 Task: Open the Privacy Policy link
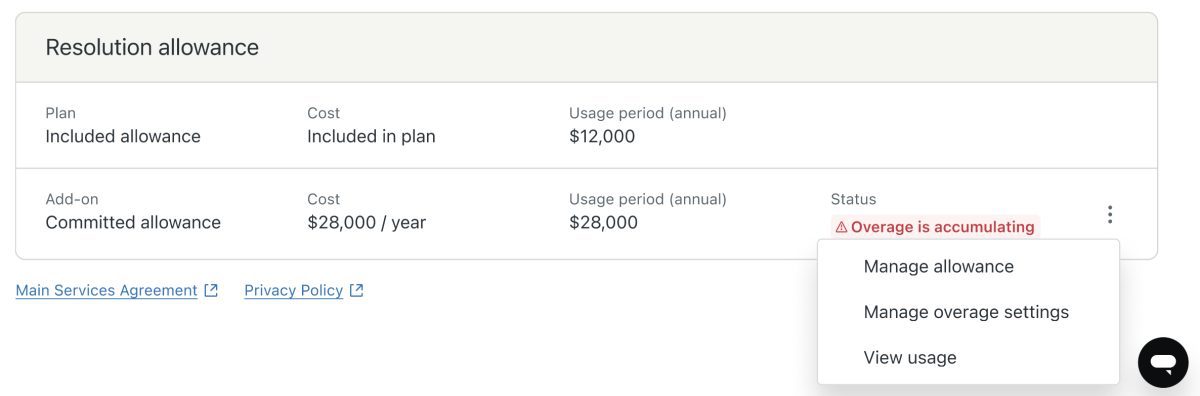coord(293,290)
